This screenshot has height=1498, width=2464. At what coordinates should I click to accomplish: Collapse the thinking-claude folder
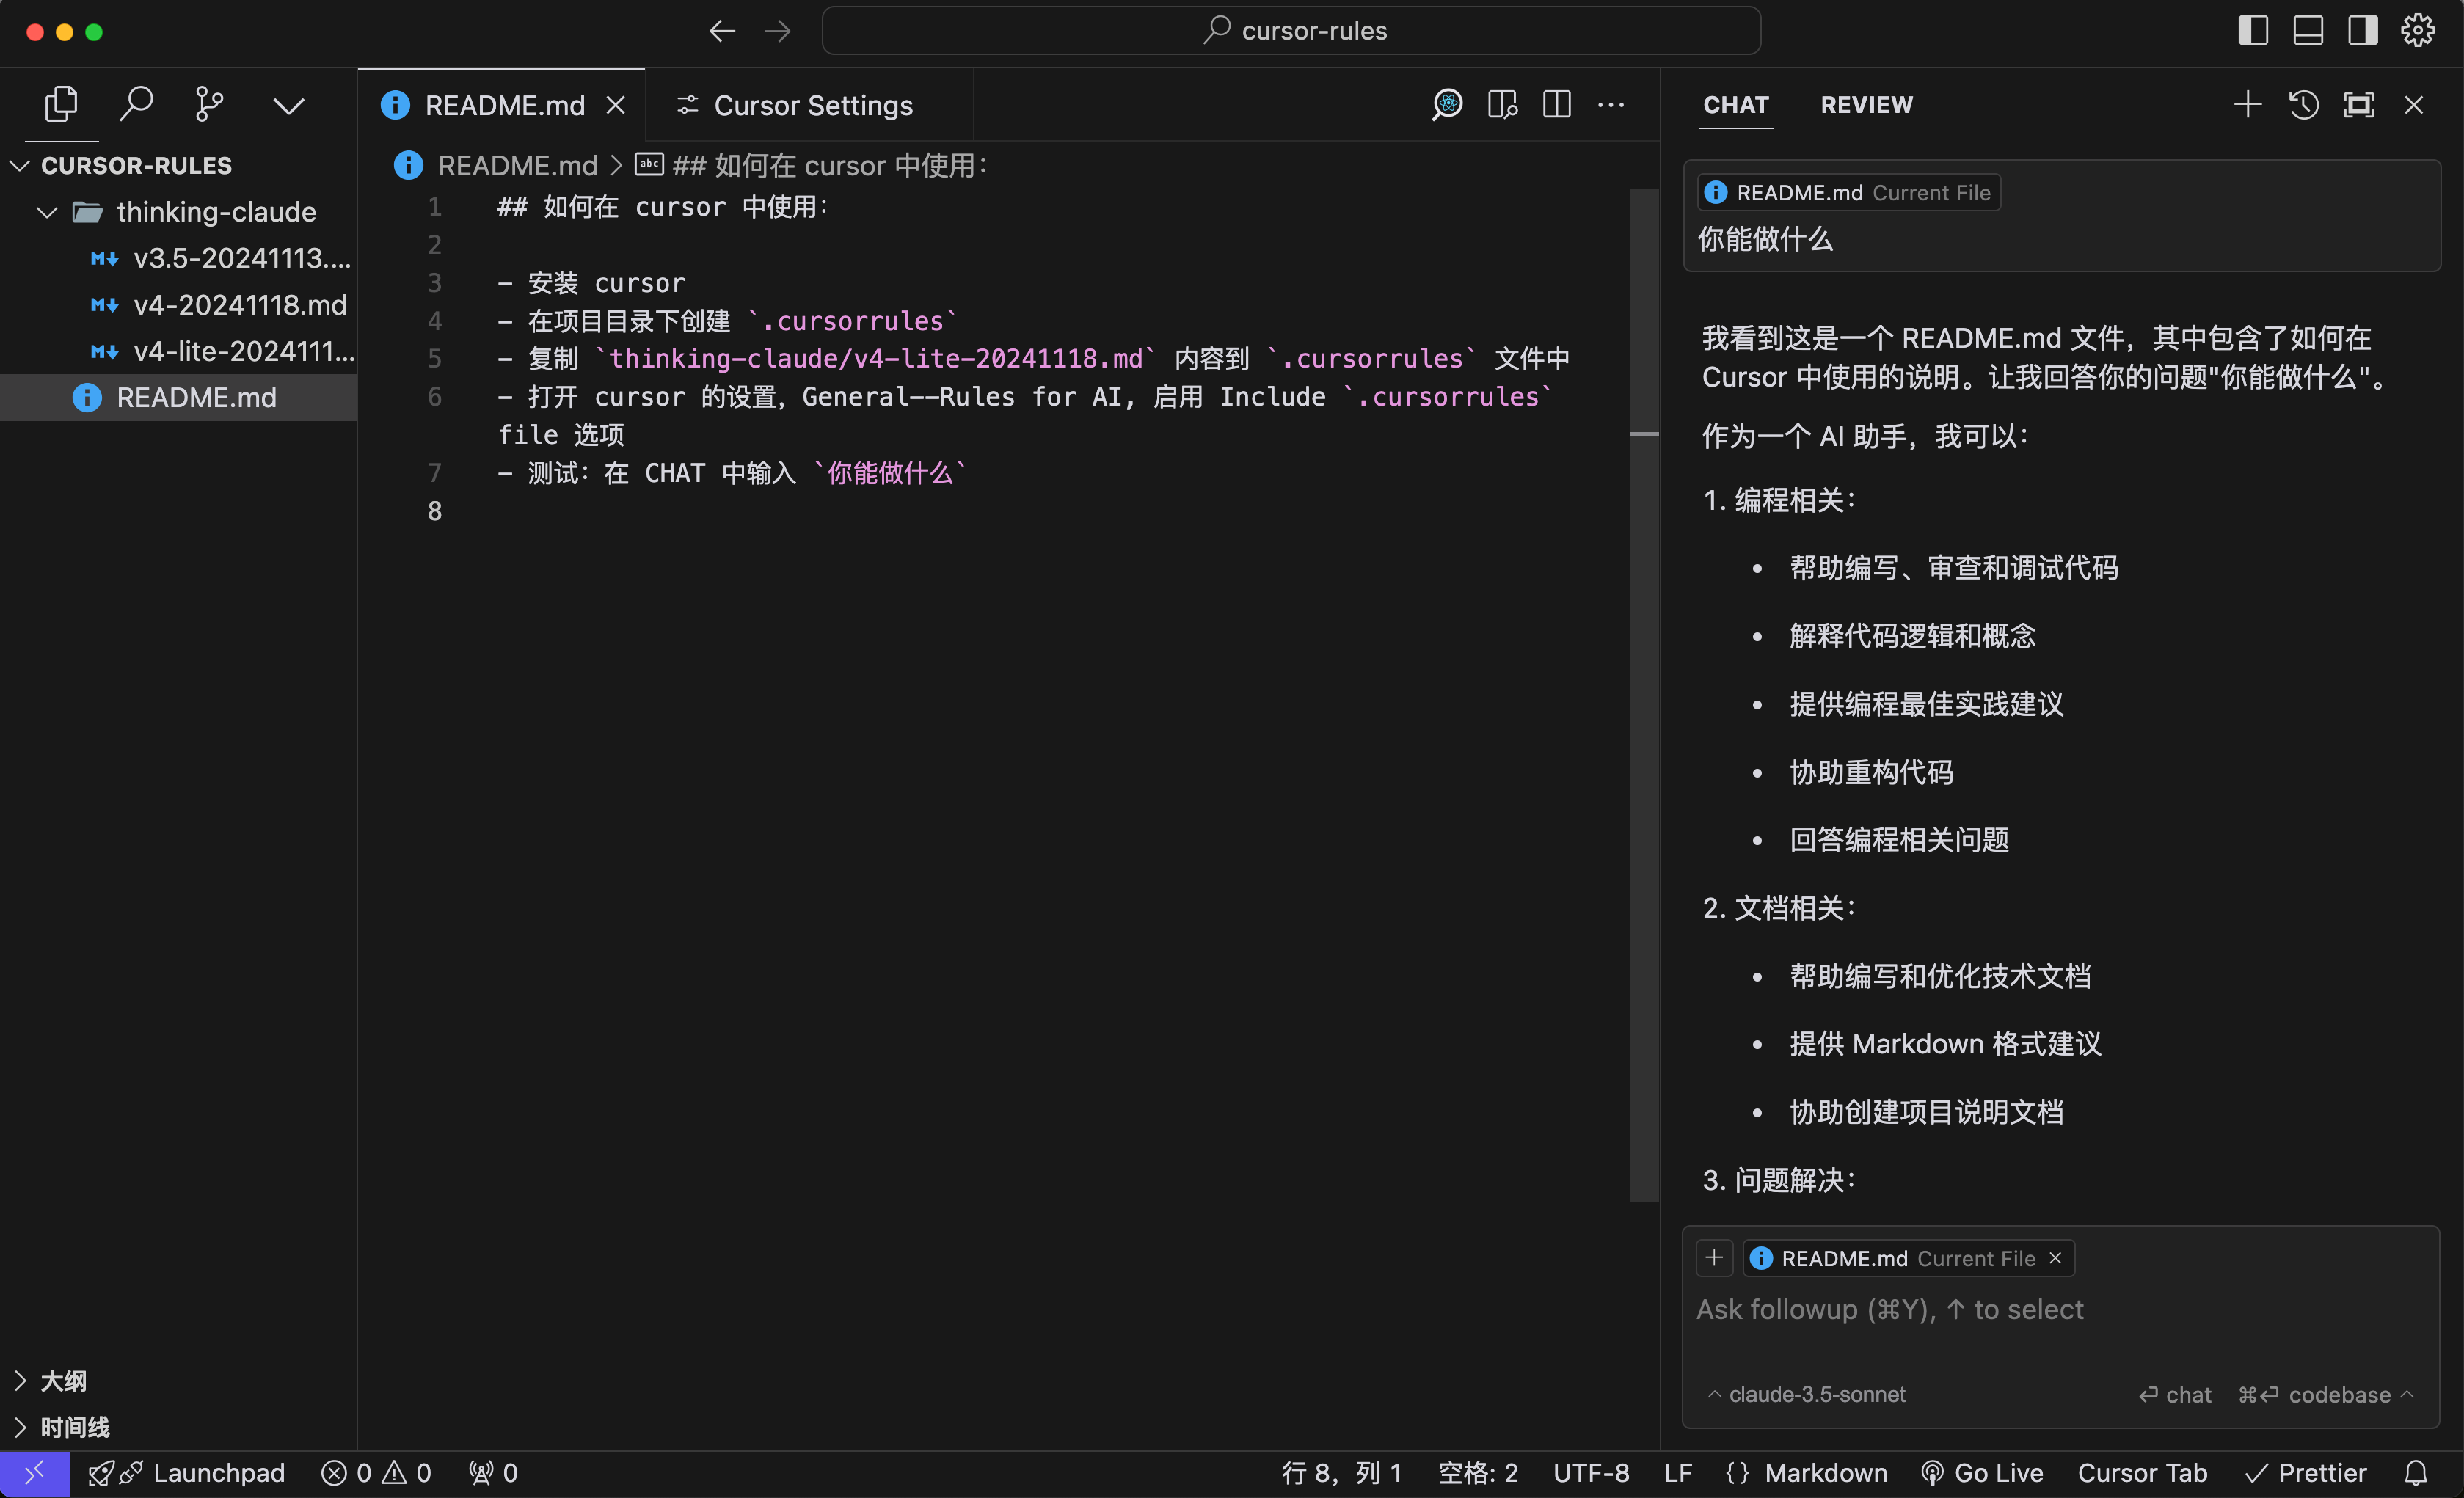[x=47, y=212]
